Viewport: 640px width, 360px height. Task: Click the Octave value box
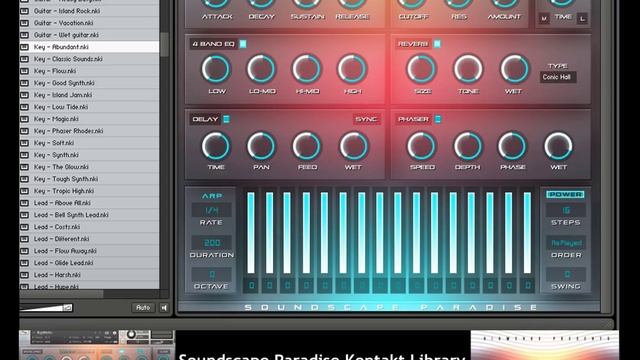click(211, 274)
